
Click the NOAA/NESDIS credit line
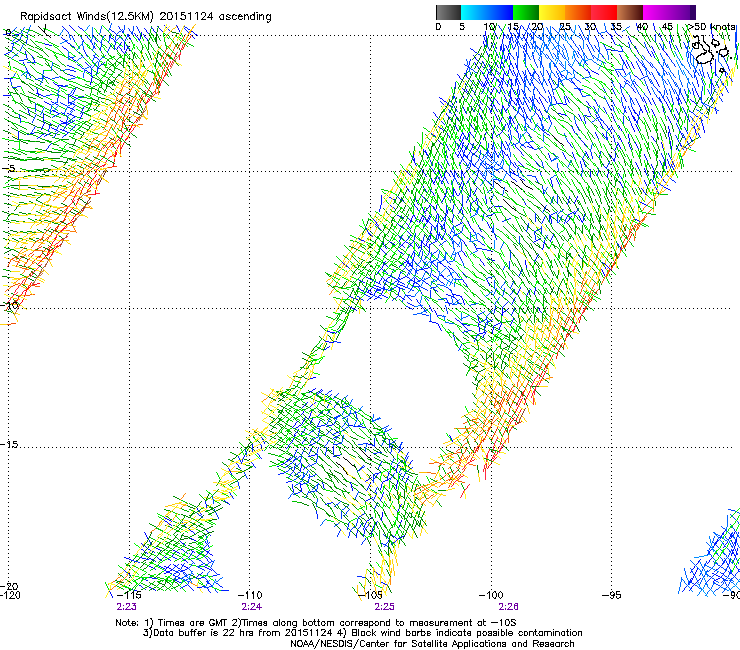[x=432, y=644]
